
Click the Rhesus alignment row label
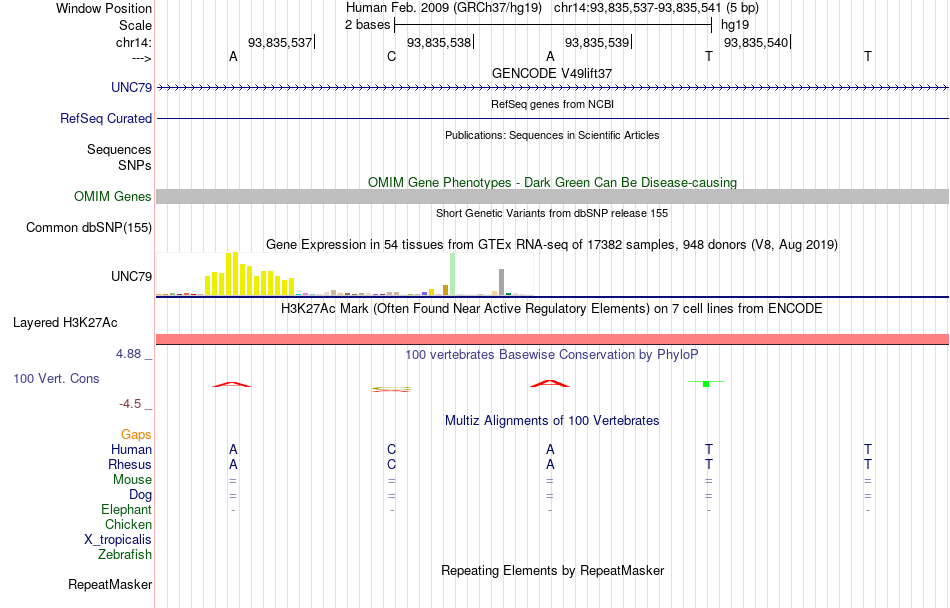pyautogui.click(x=130, y=464)
